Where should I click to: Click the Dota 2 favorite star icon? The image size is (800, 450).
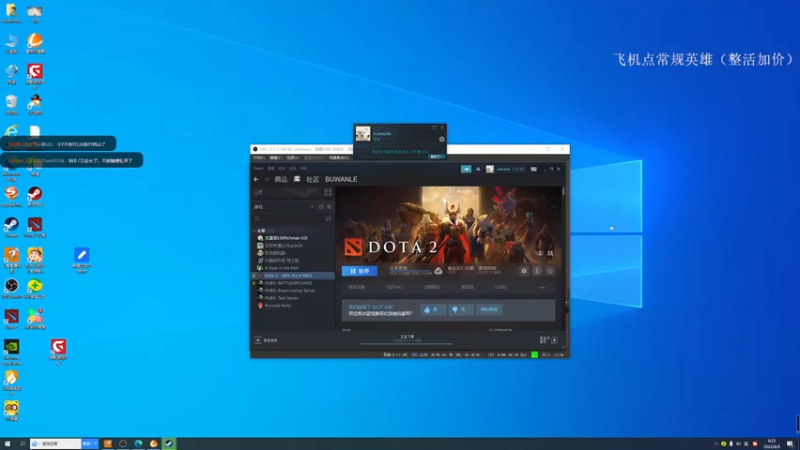click(x=550, y=271)
